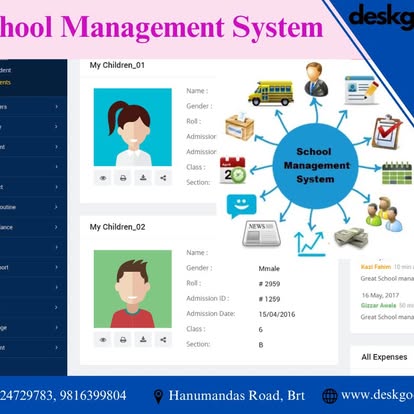The image size is (414, 414).
Task: Click 'Admission Date:' label of My Children_02
Action: 211,314
